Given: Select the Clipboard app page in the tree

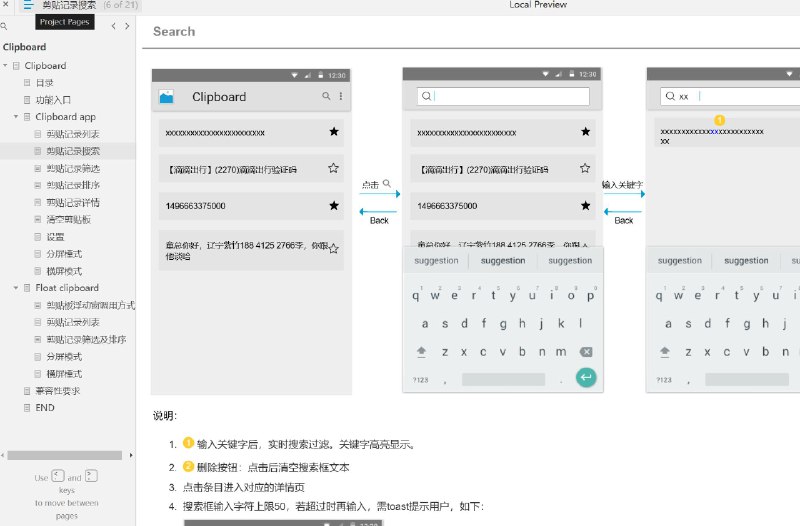Looking at the screenshot, I should tap(65, 117).
